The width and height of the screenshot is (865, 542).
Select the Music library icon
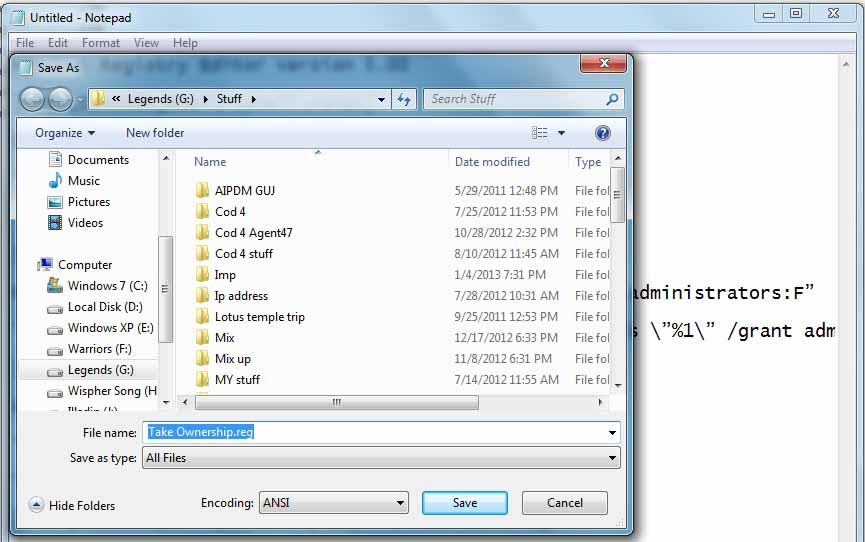tap(55, 180)
